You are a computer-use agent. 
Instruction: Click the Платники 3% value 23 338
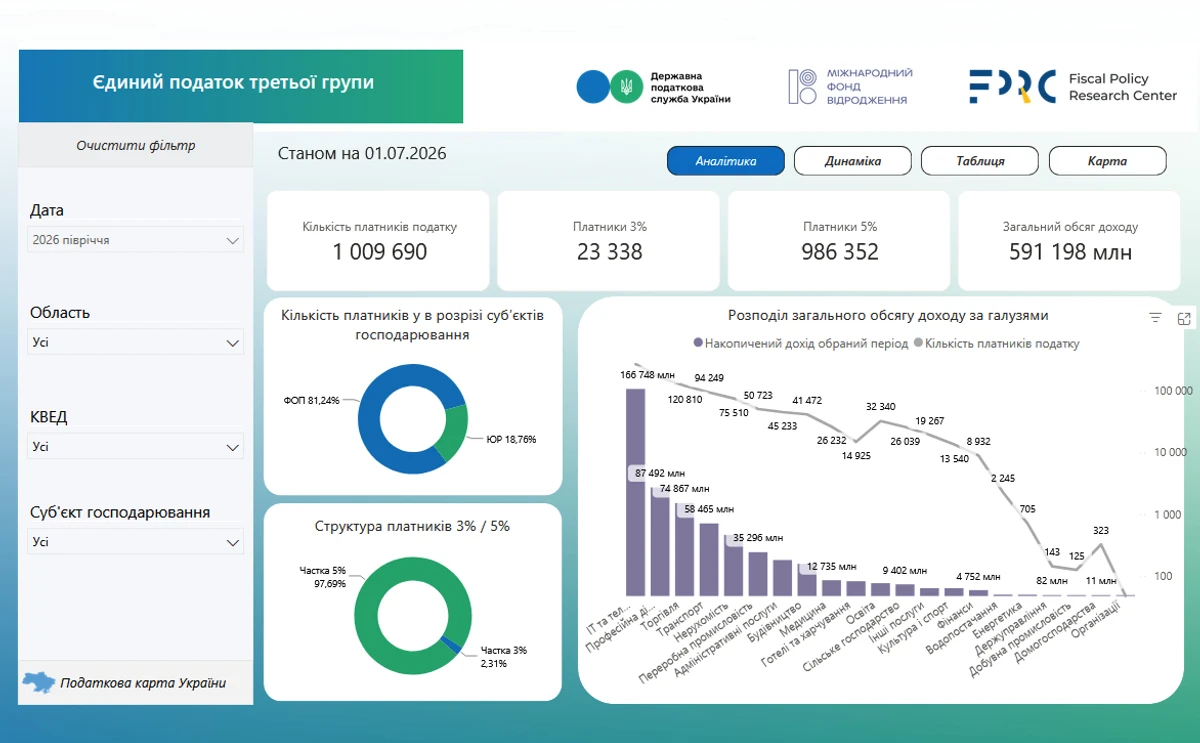click(609, 252)
